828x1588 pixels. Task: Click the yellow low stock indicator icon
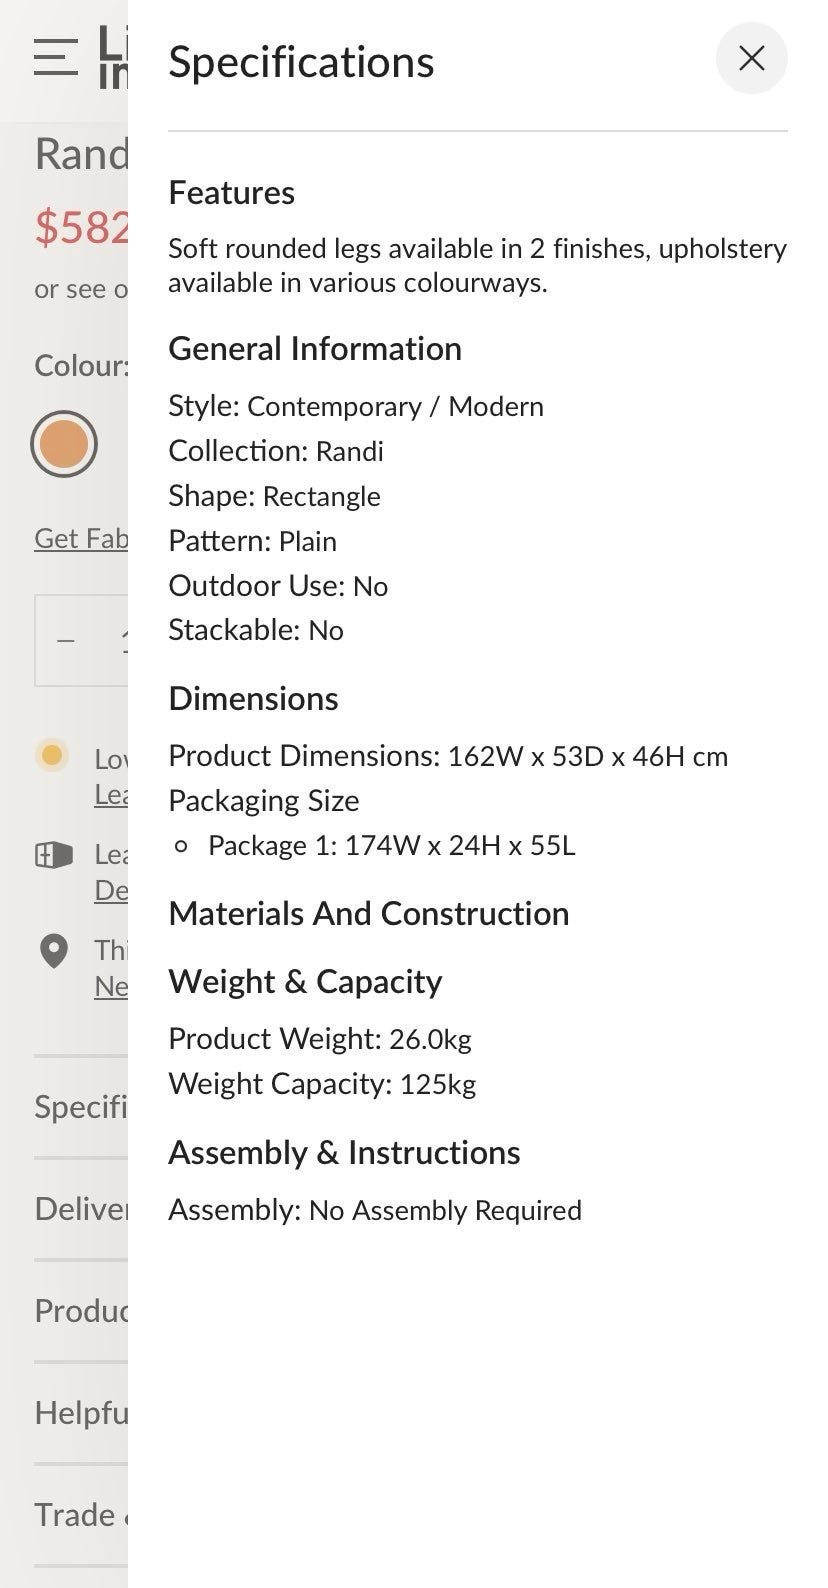tap(52, 755)
